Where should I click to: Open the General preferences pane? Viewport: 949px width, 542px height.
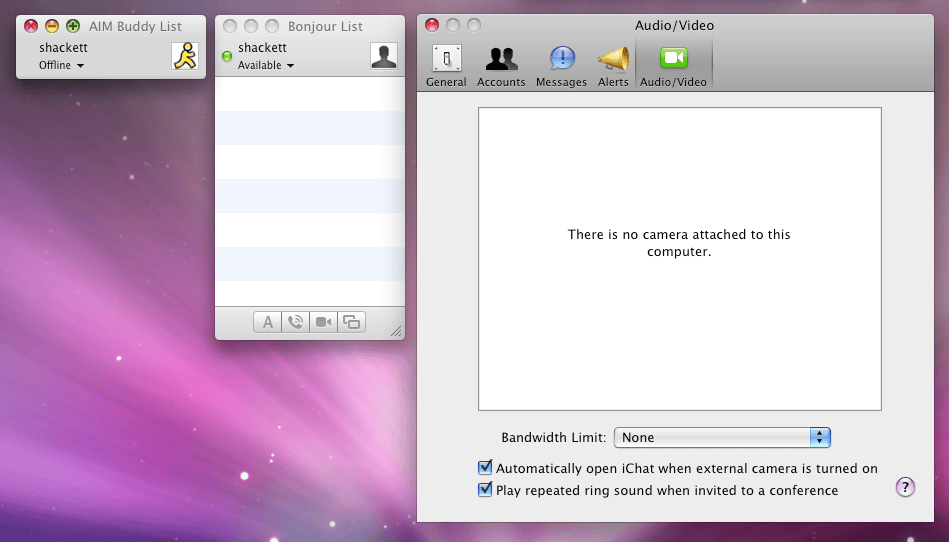(446, 65)
